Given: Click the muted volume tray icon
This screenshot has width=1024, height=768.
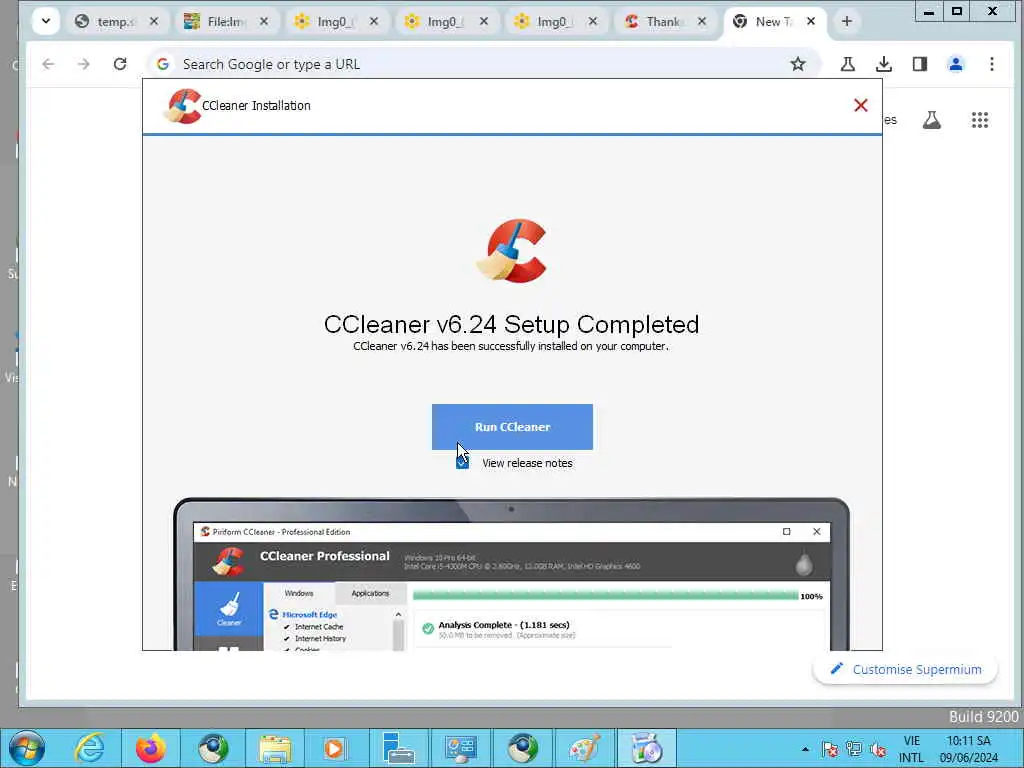Looking at the screenshot, I should pyautogui.click(x=878, y=749).
